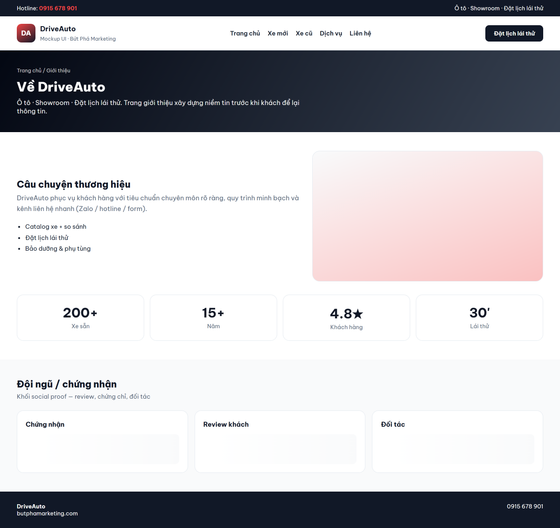Click the 4.8★ Khách hàng stat card
The height and width of the screenshot is (528, 560).
346,318
